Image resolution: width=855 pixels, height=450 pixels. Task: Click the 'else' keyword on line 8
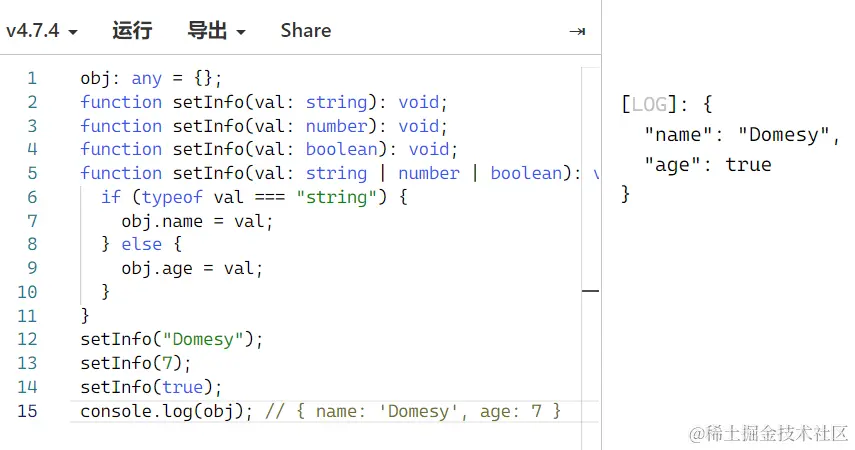click(x=141, y=244)
